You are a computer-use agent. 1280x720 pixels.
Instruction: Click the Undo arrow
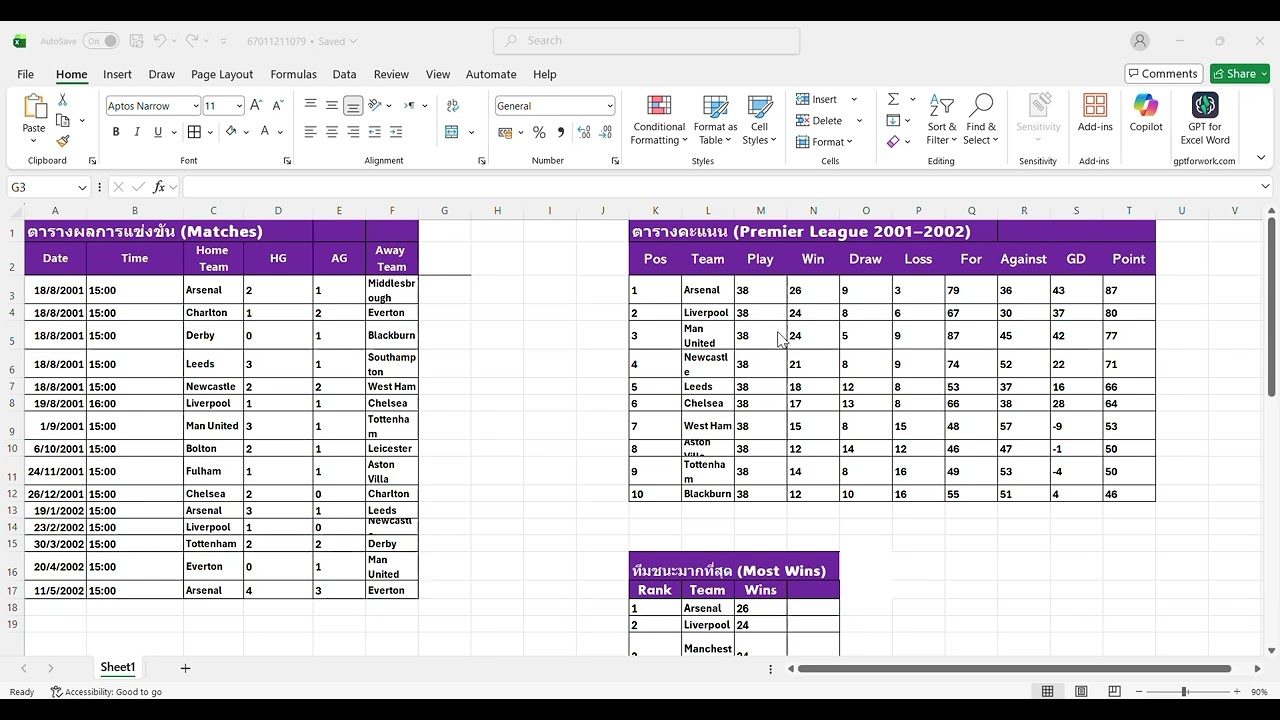pyautogui.click(x=160, y=41)
